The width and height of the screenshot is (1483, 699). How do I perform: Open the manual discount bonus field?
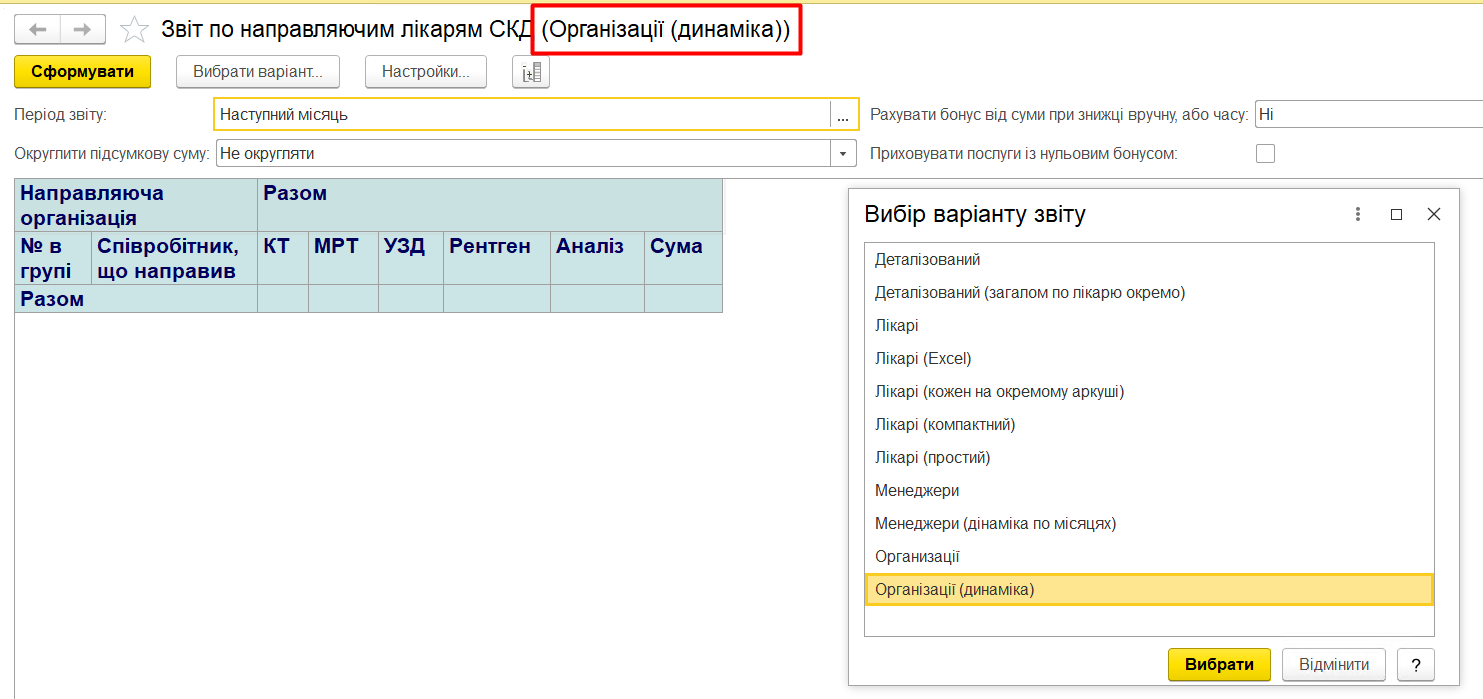[1368, 115]
